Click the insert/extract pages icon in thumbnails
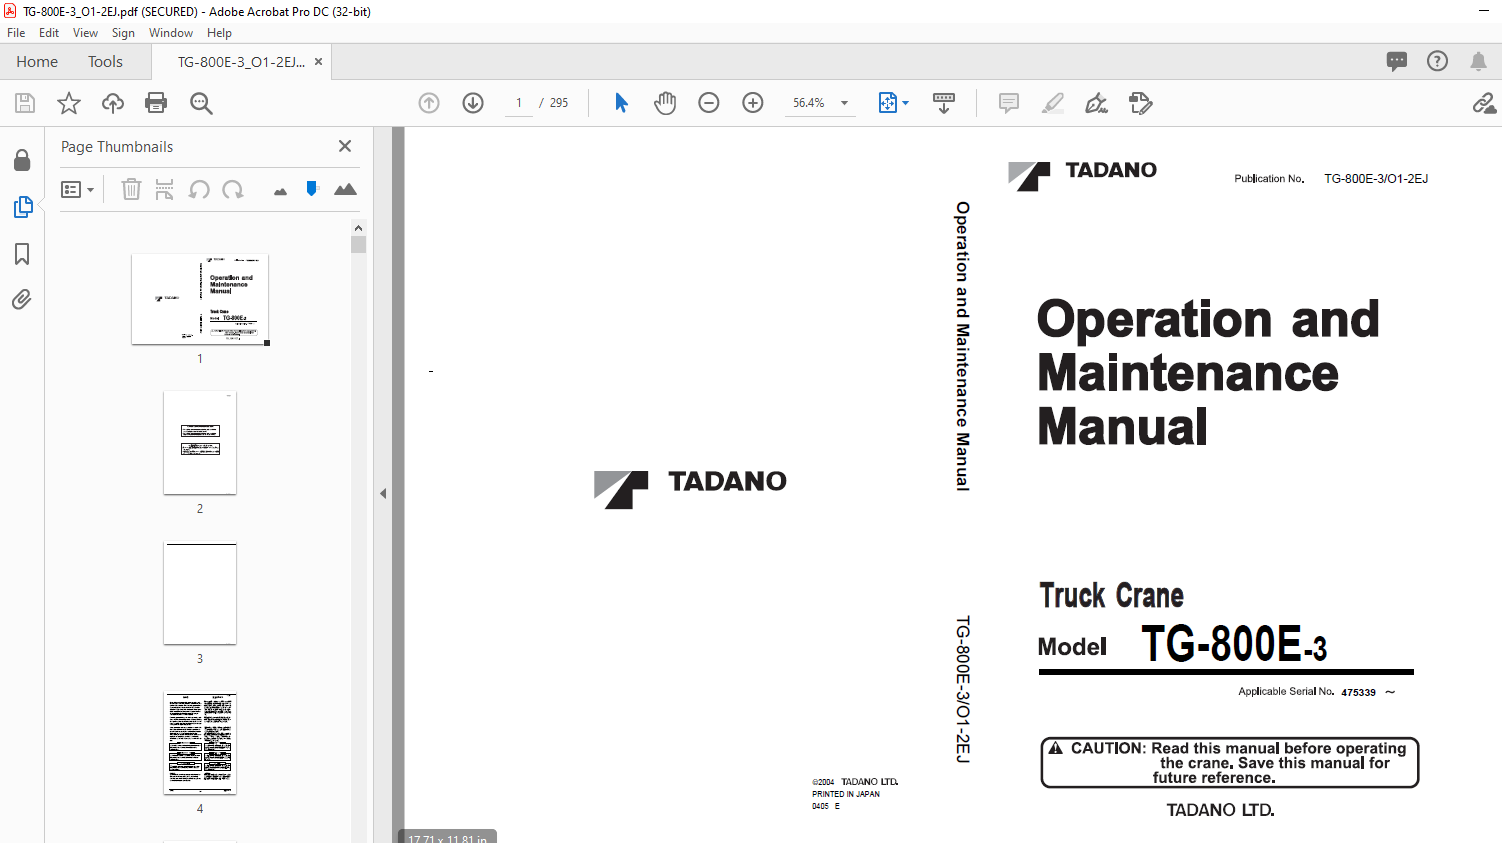The image size is (1502, 843). (165, 189)
